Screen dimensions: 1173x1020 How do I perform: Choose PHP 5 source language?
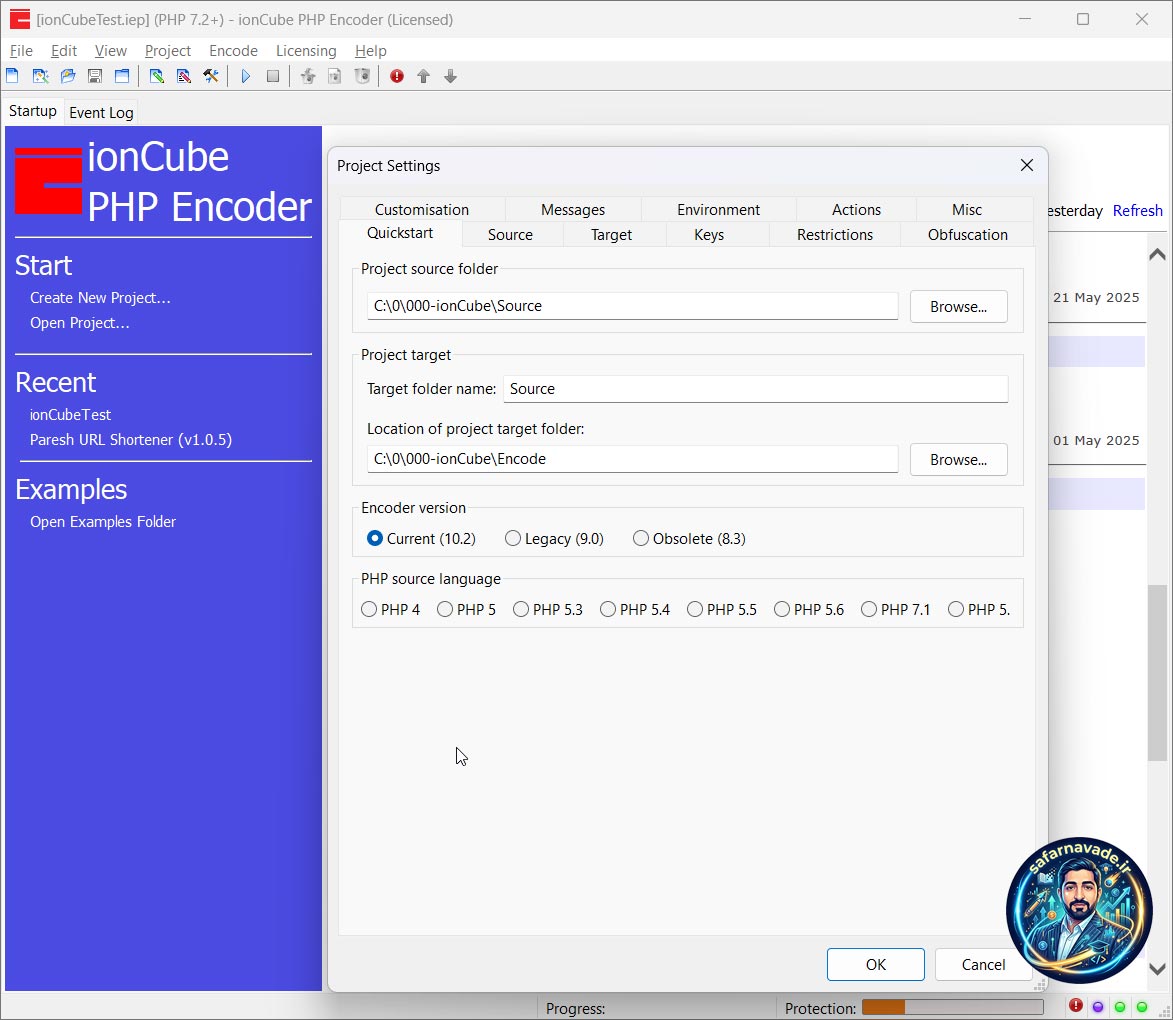466,609
